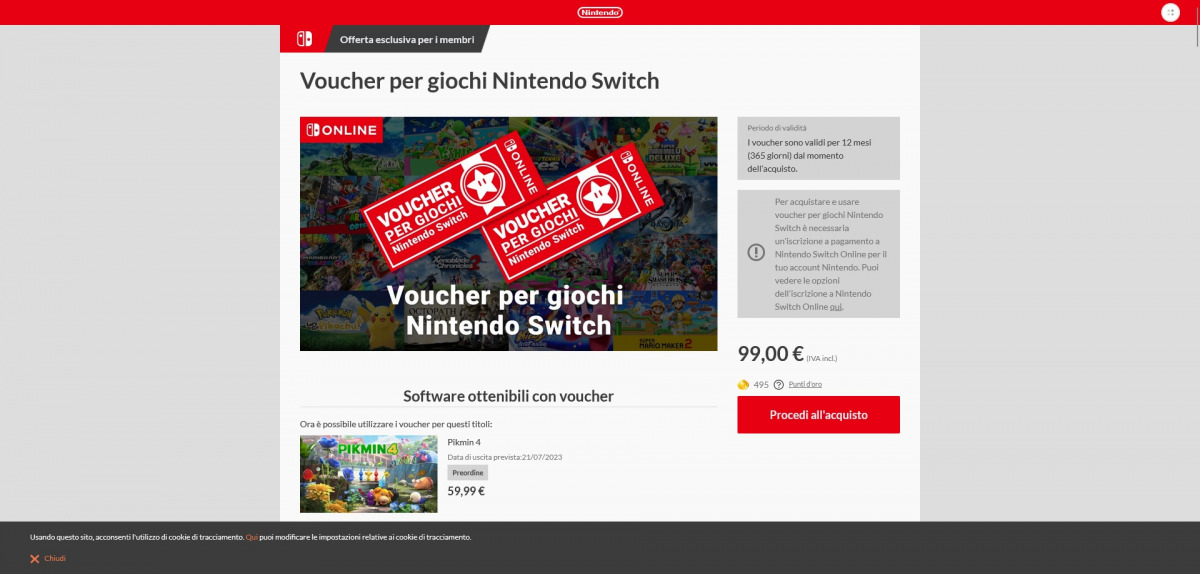The width and height of the screenshot is (1200, 574).
Task: Open the round account menu icon
Action: (1170, 12)
